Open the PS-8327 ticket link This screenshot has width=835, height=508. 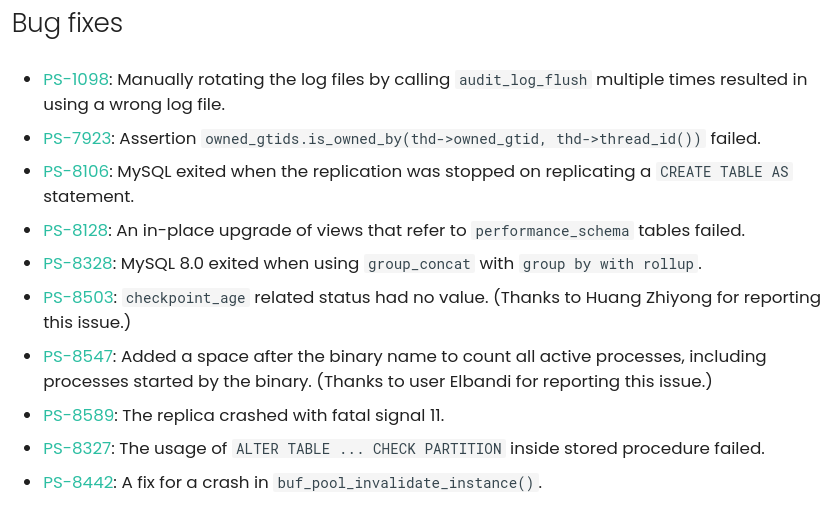[77, 448]
